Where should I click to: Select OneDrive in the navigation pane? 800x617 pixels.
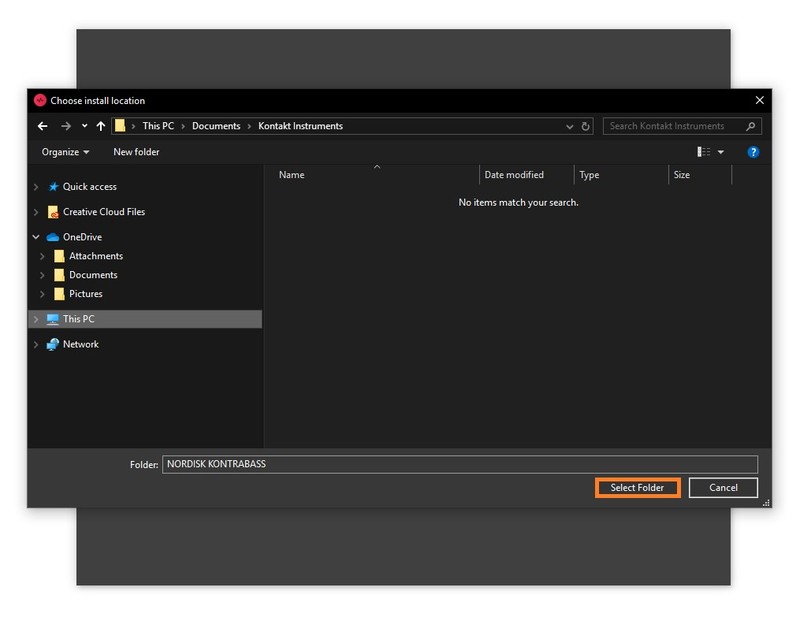[82, 237]
